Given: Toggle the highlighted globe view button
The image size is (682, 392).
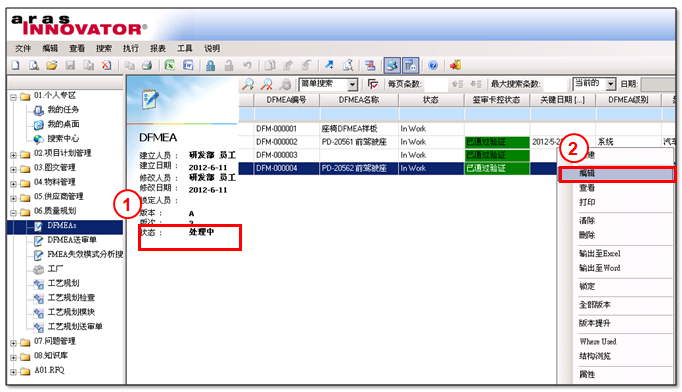Looking at the screenshot, I should point(392,65).
